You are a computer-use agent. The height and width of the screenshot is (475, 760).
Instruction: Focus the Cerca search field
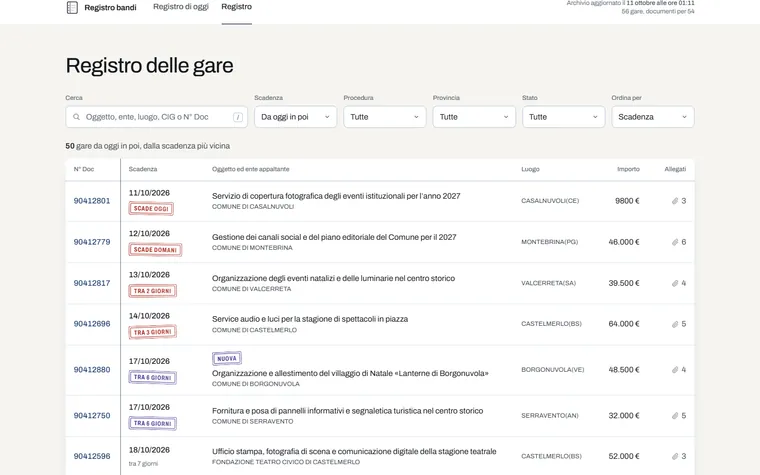point(157,117)
